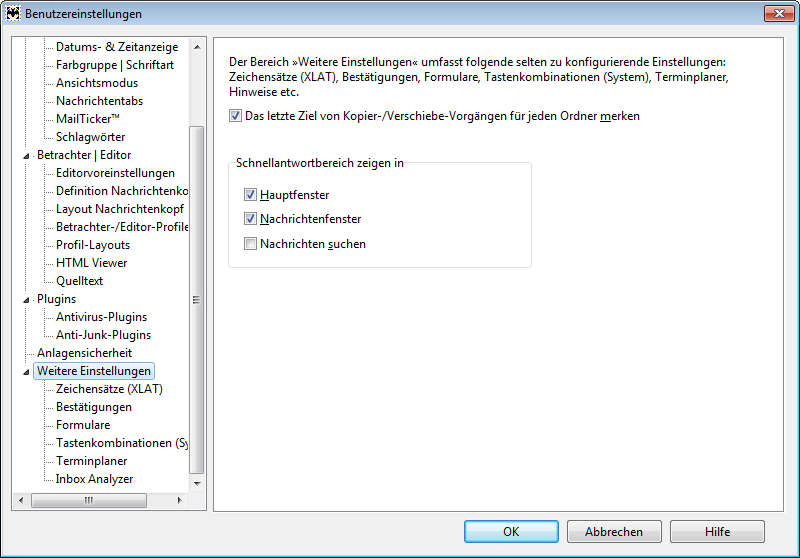
Task: Click the vertical scrollbar thumb of tree
Action: [196, 300]
